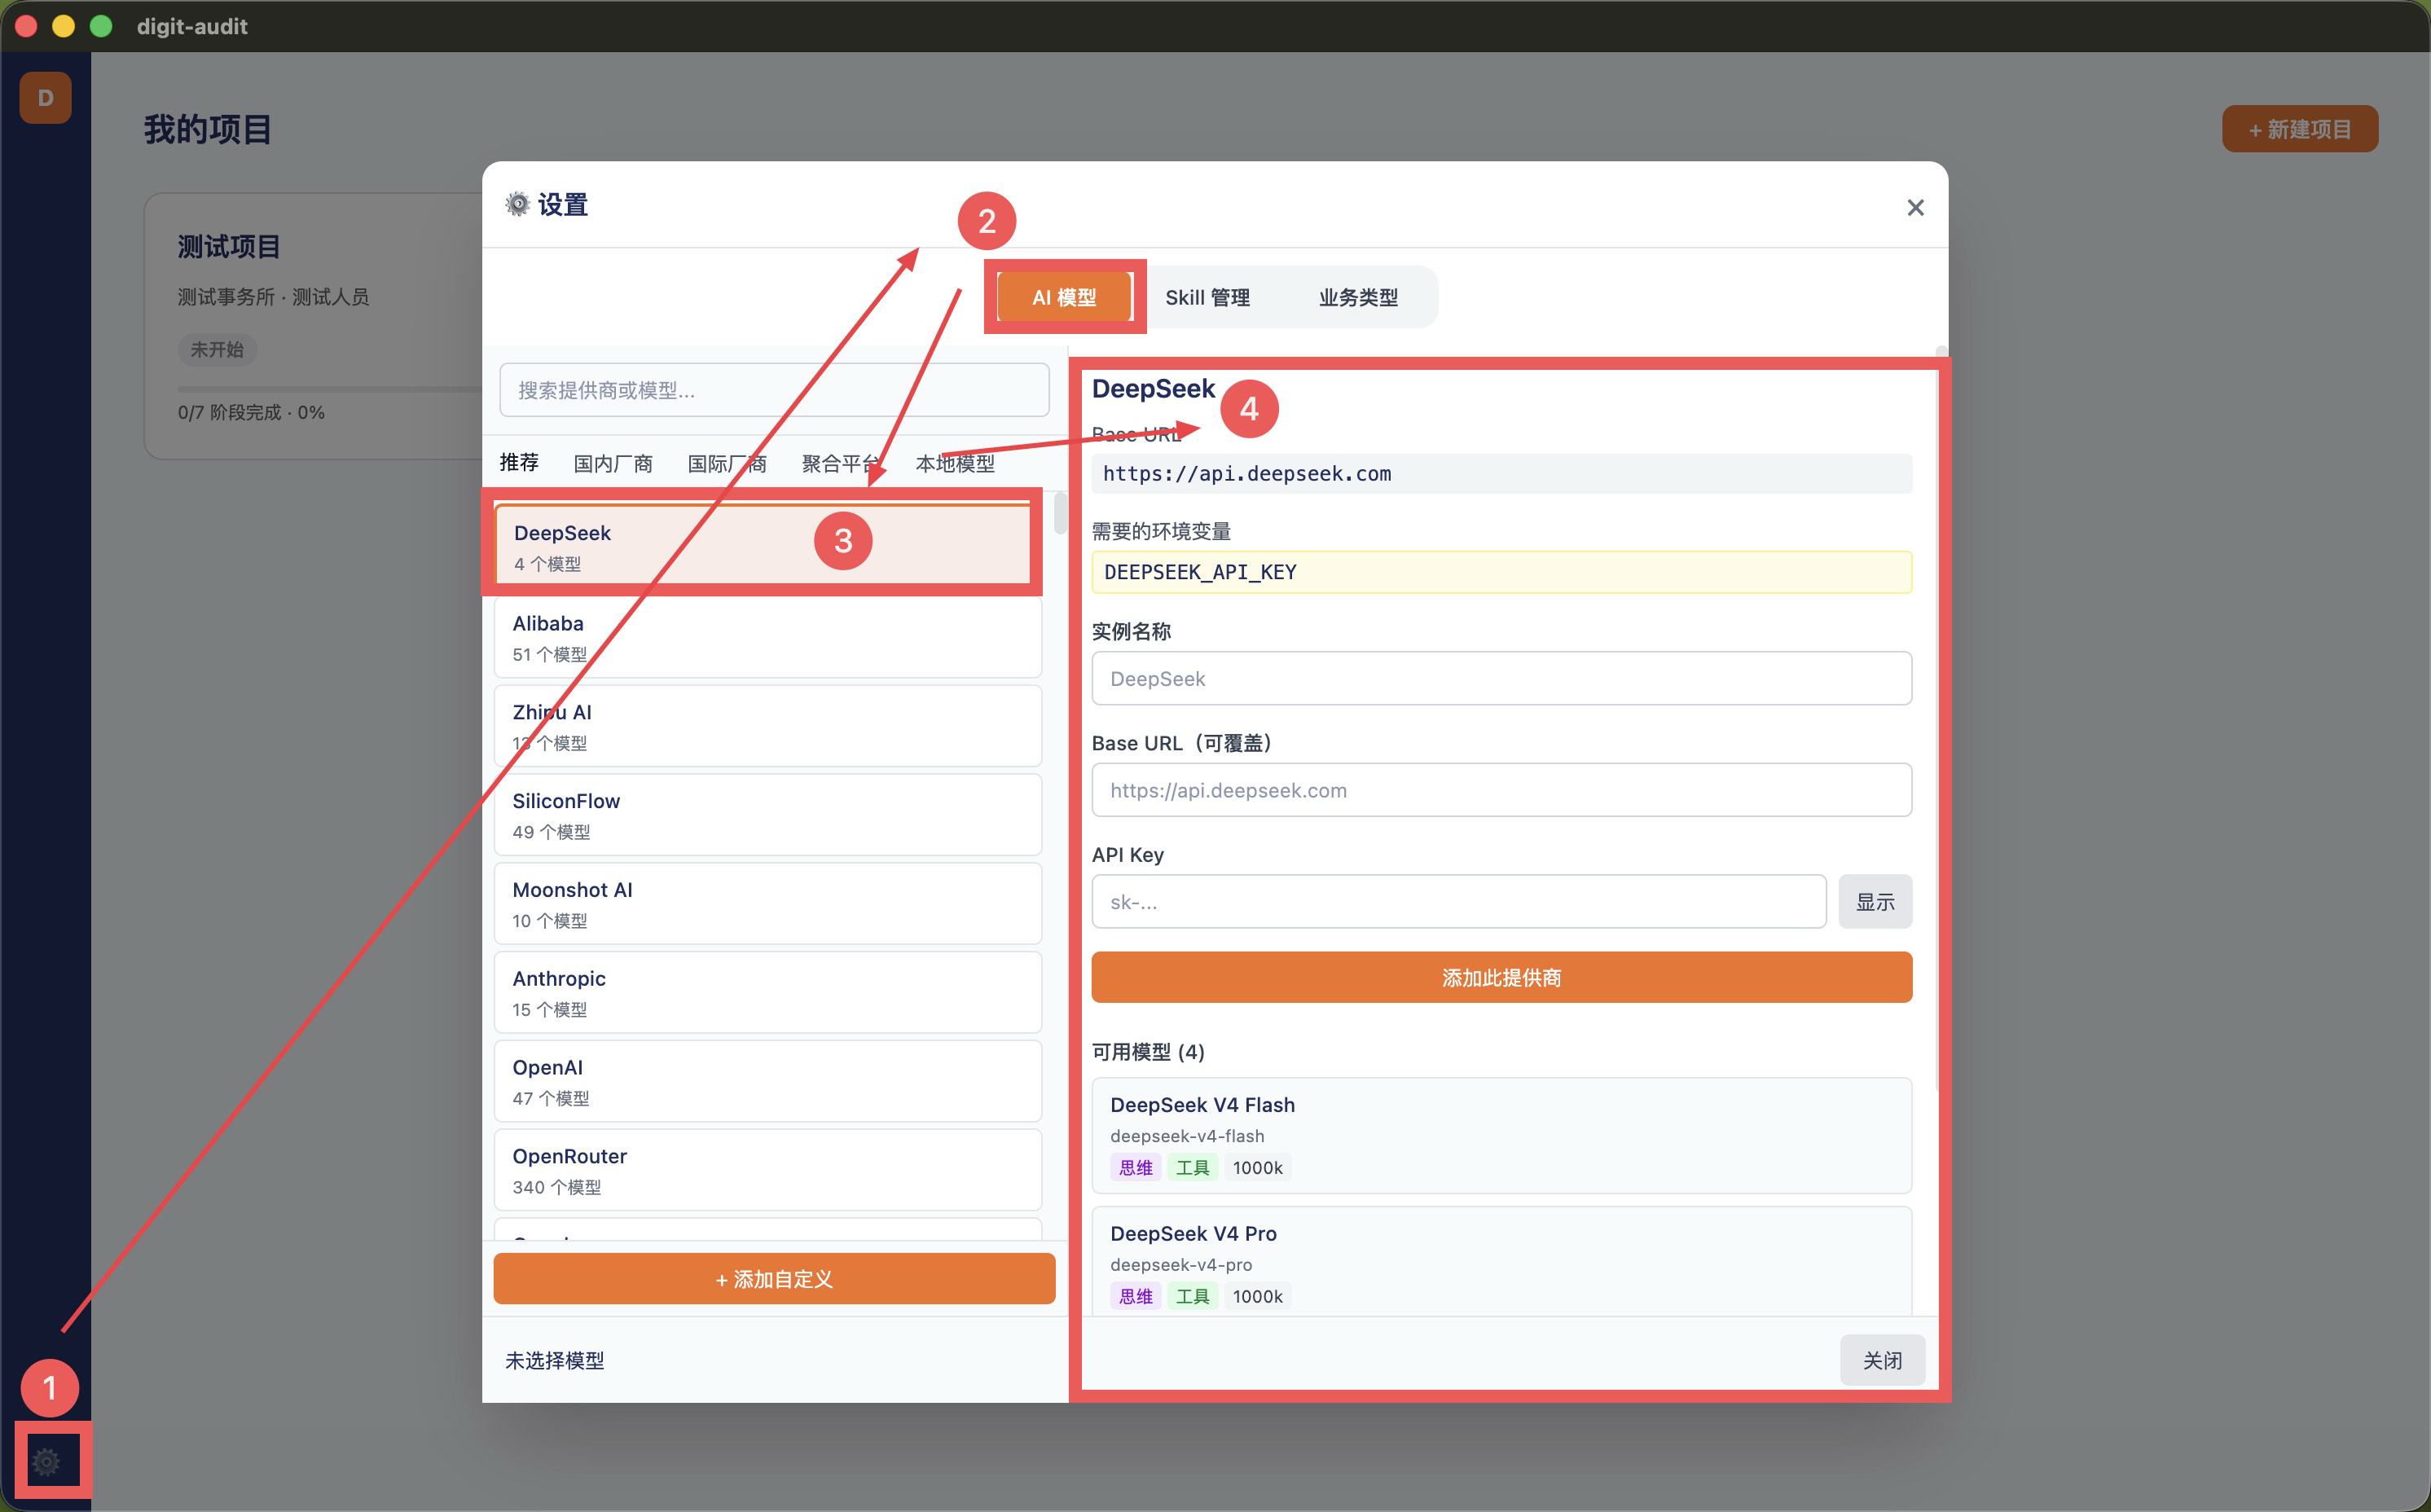This screenshot has height=1512, width=2431.
Task: Show 本地模型 providers
Action: click(x=955, y=463)
